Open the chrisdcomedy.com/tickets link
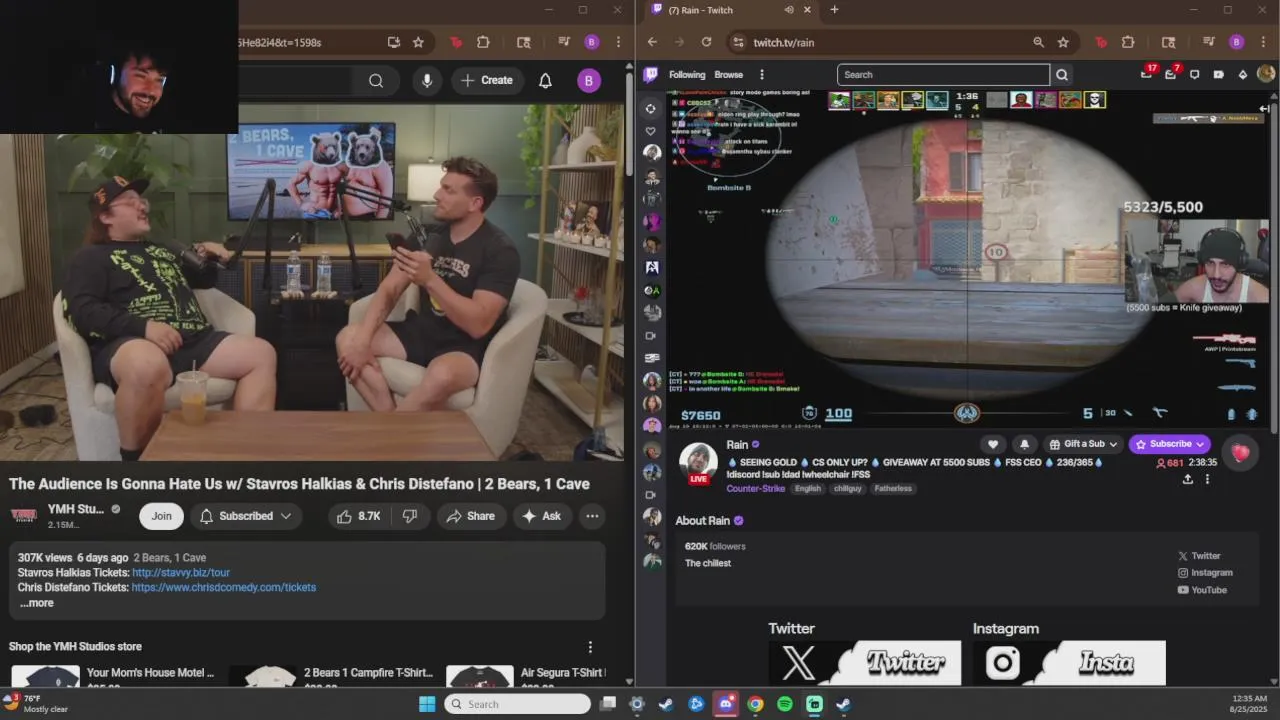Viewport: 1280px width, 720px height. pos(224,587)
